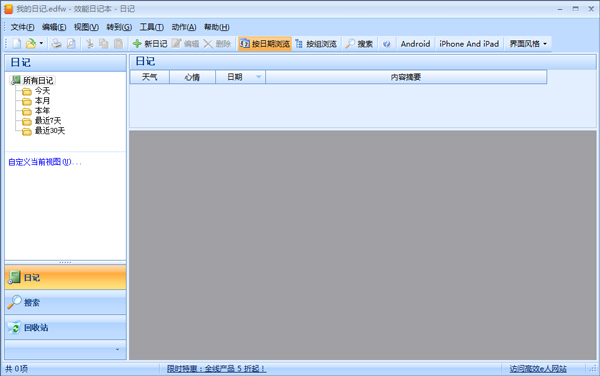This screenshot has height=376, width=600.
Task: Select 所有日记 root tree node
Action: (38, 80)
